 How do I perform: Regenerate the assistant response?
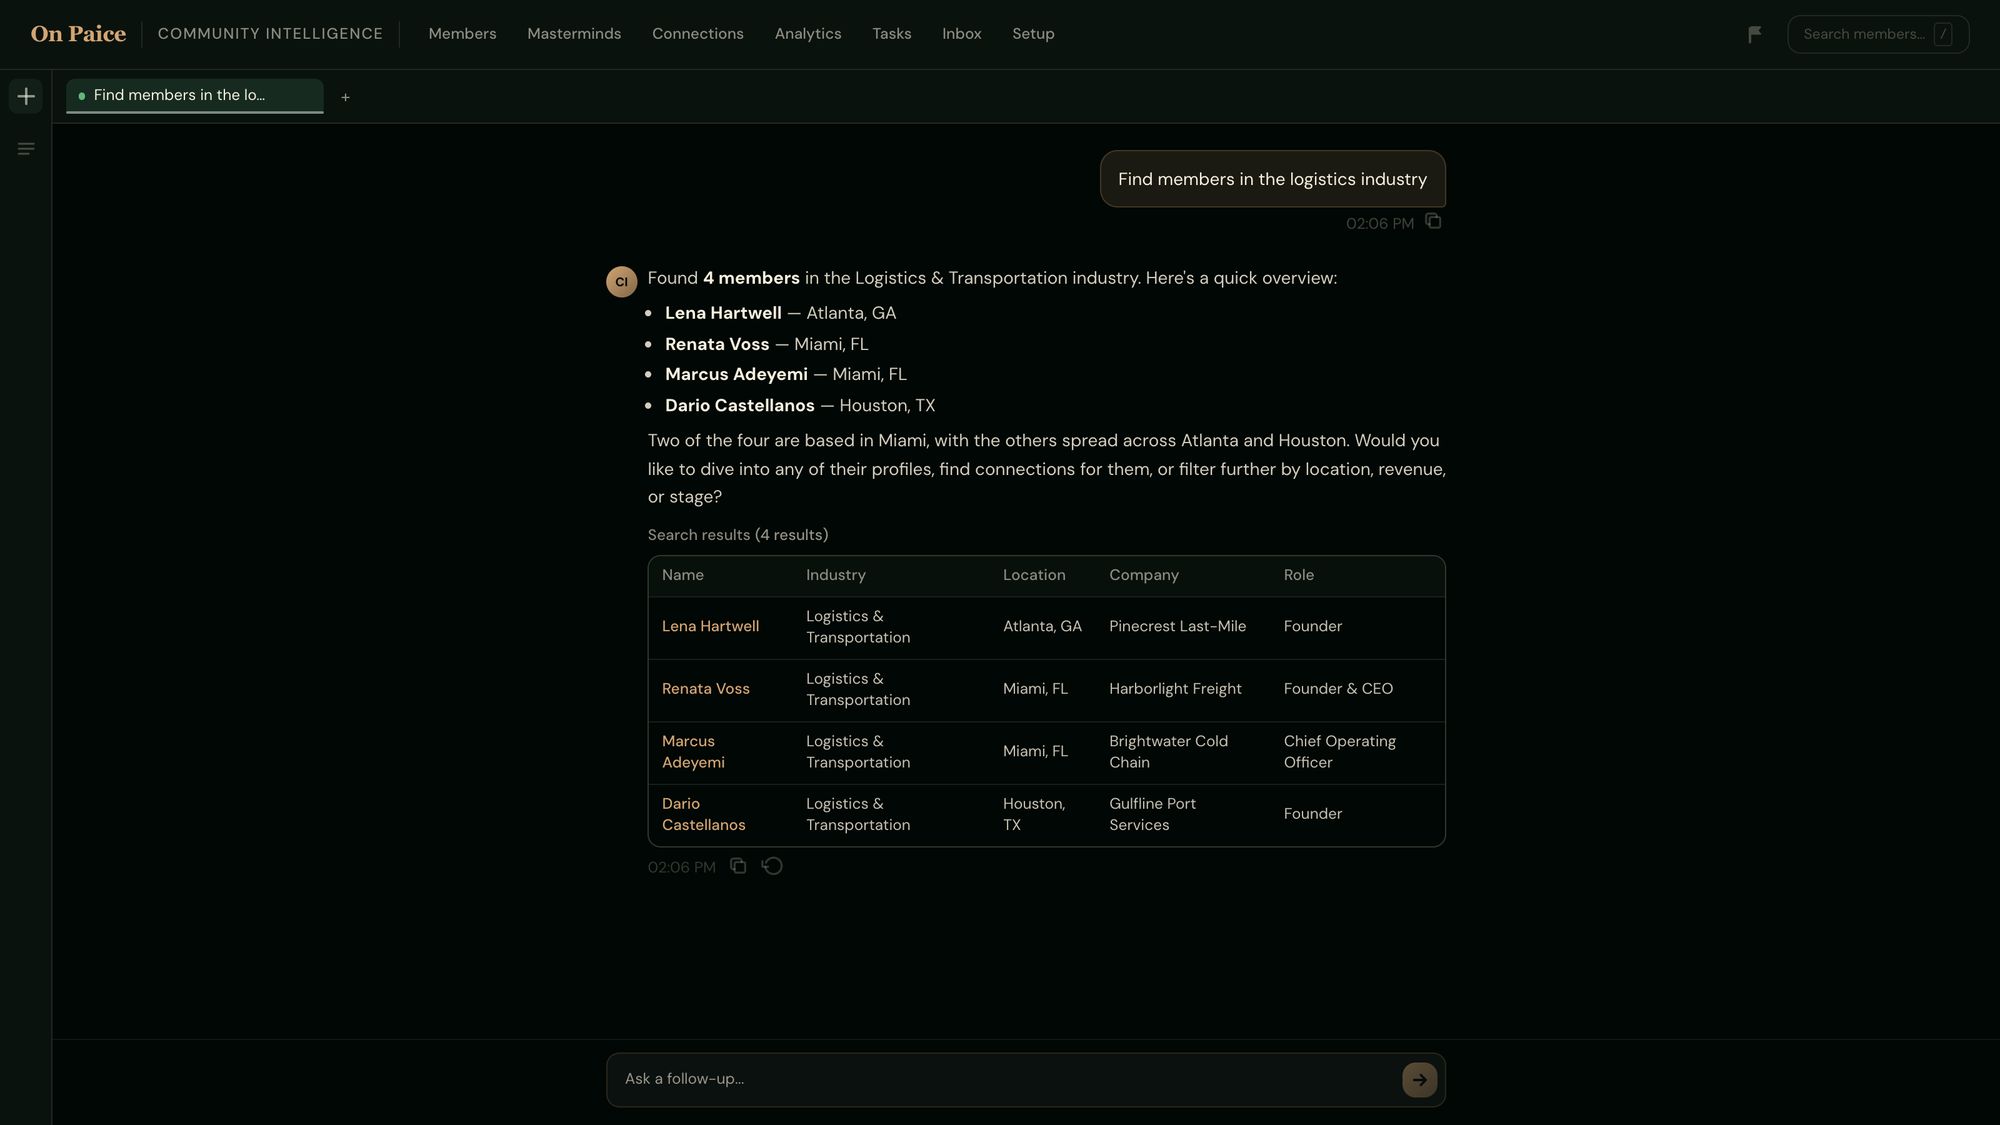coord(772,866)
